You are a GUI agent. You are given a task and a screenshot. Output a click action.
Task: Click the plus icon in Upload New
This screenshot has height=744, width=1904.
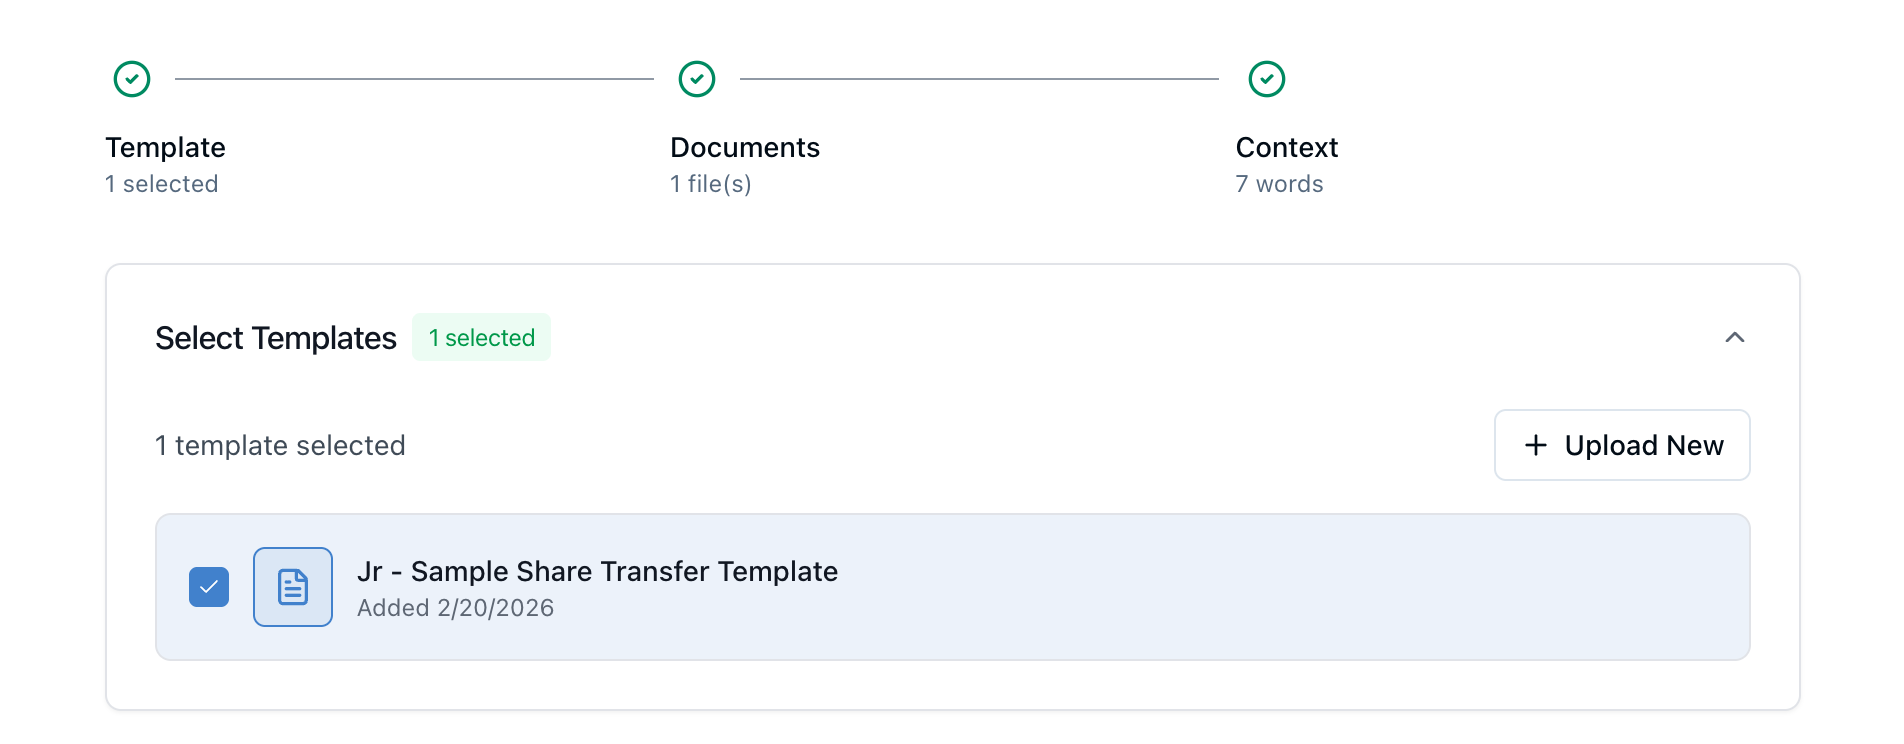(x=1536, y=445)
